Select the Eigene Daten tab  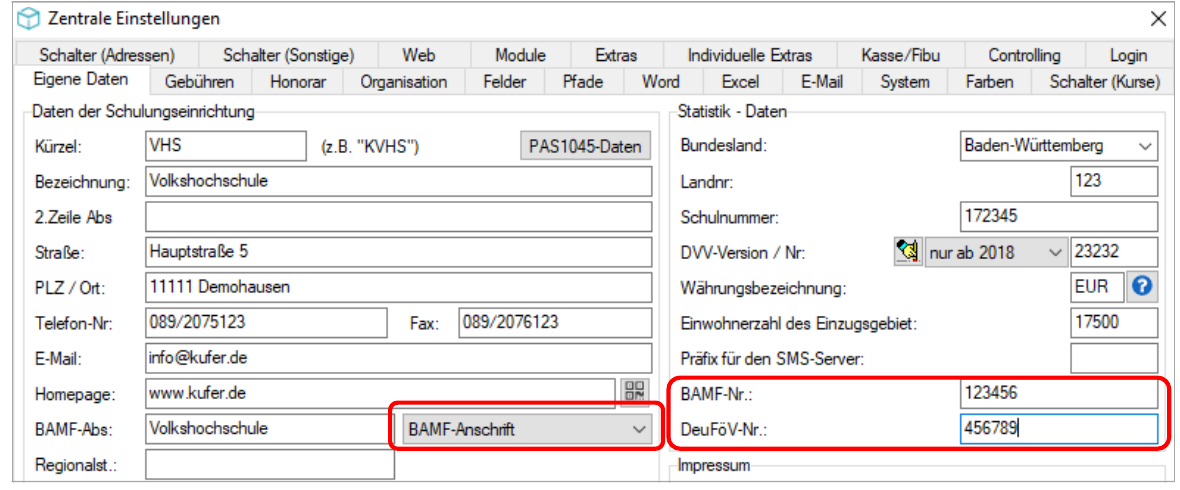[x=81, y=79]
